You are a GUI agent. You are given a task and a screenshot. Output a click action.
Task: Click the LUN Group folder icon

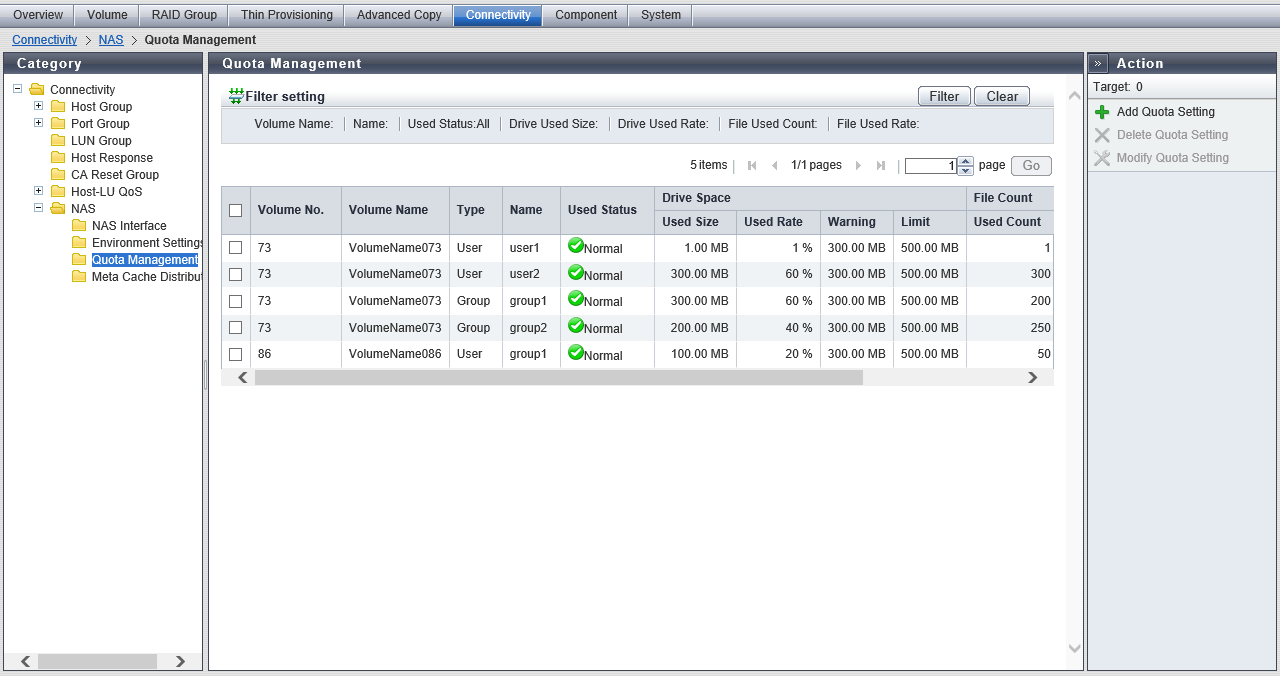pyautogui.click(x=58, y=141)
